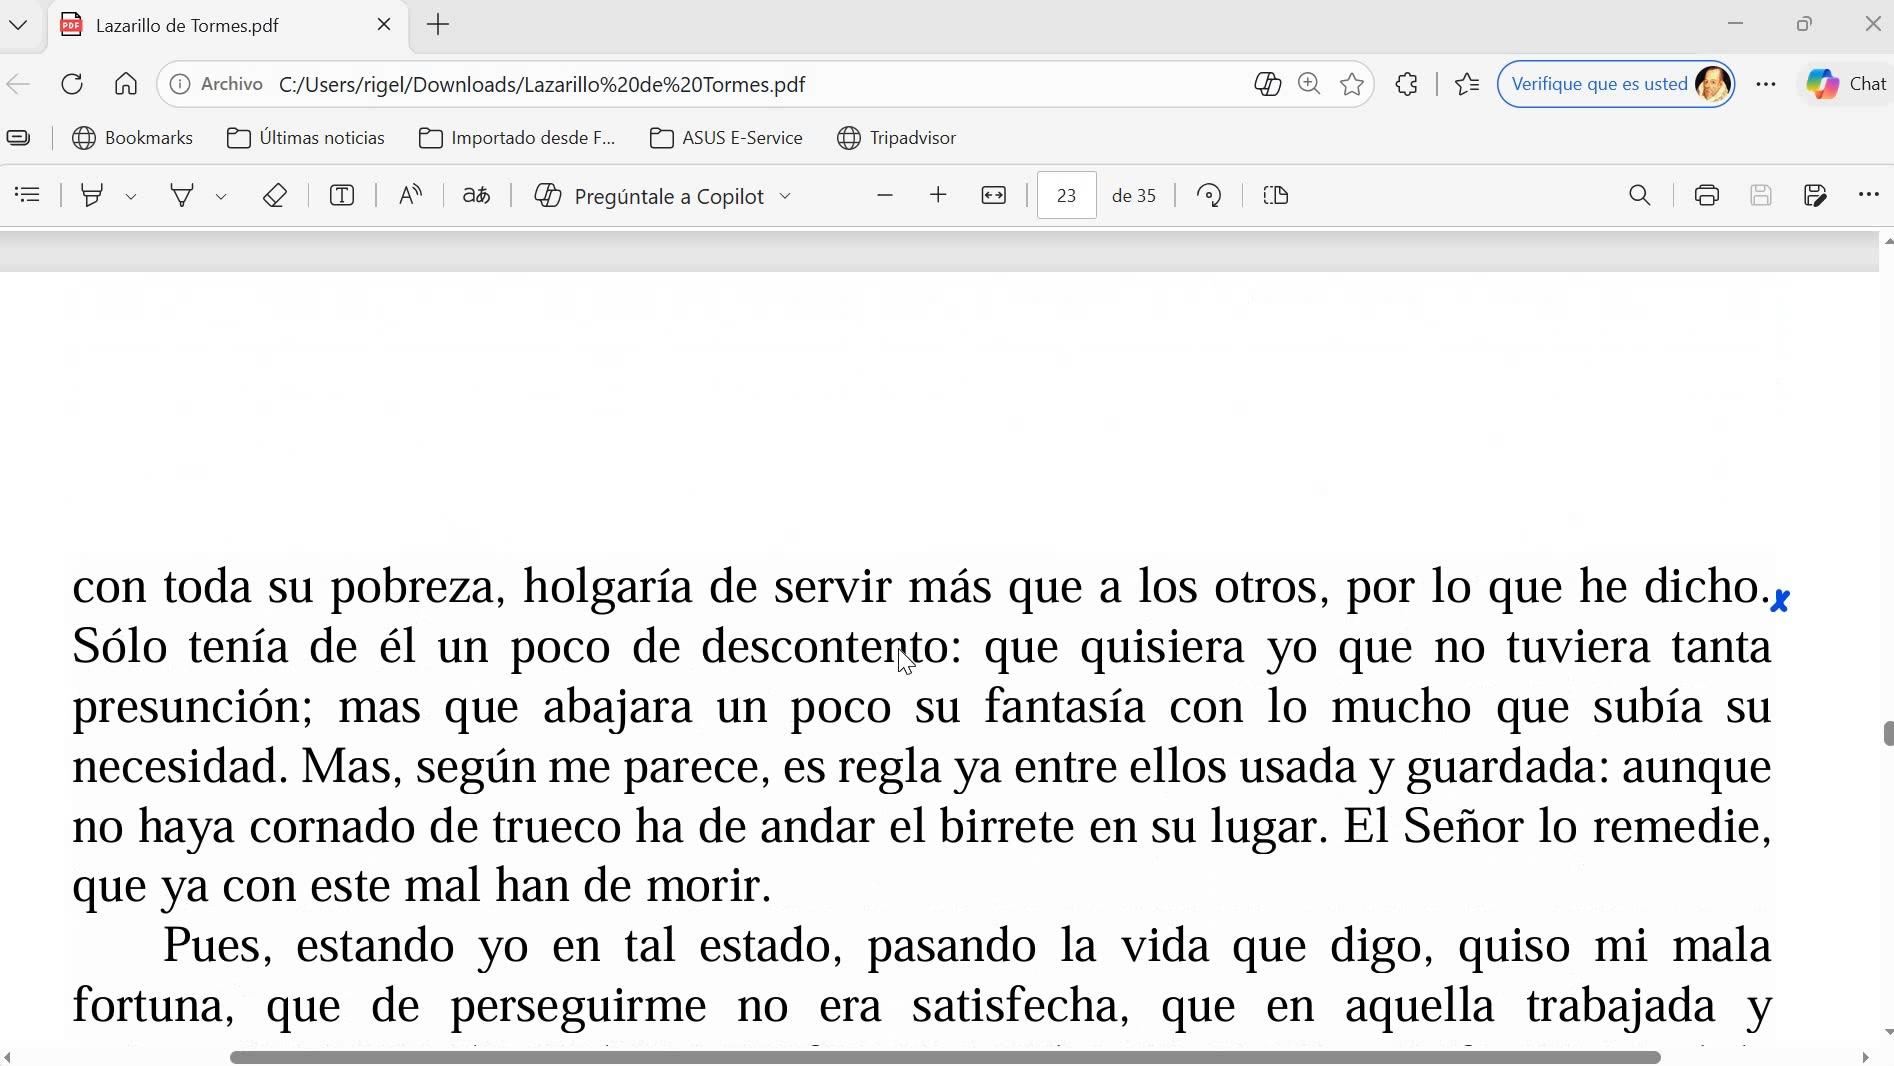Expand Pregúntale a Copilot dropdown arrow
Image resolution: width=1894 pixels, height=1066 pixels.
(785, 196)
